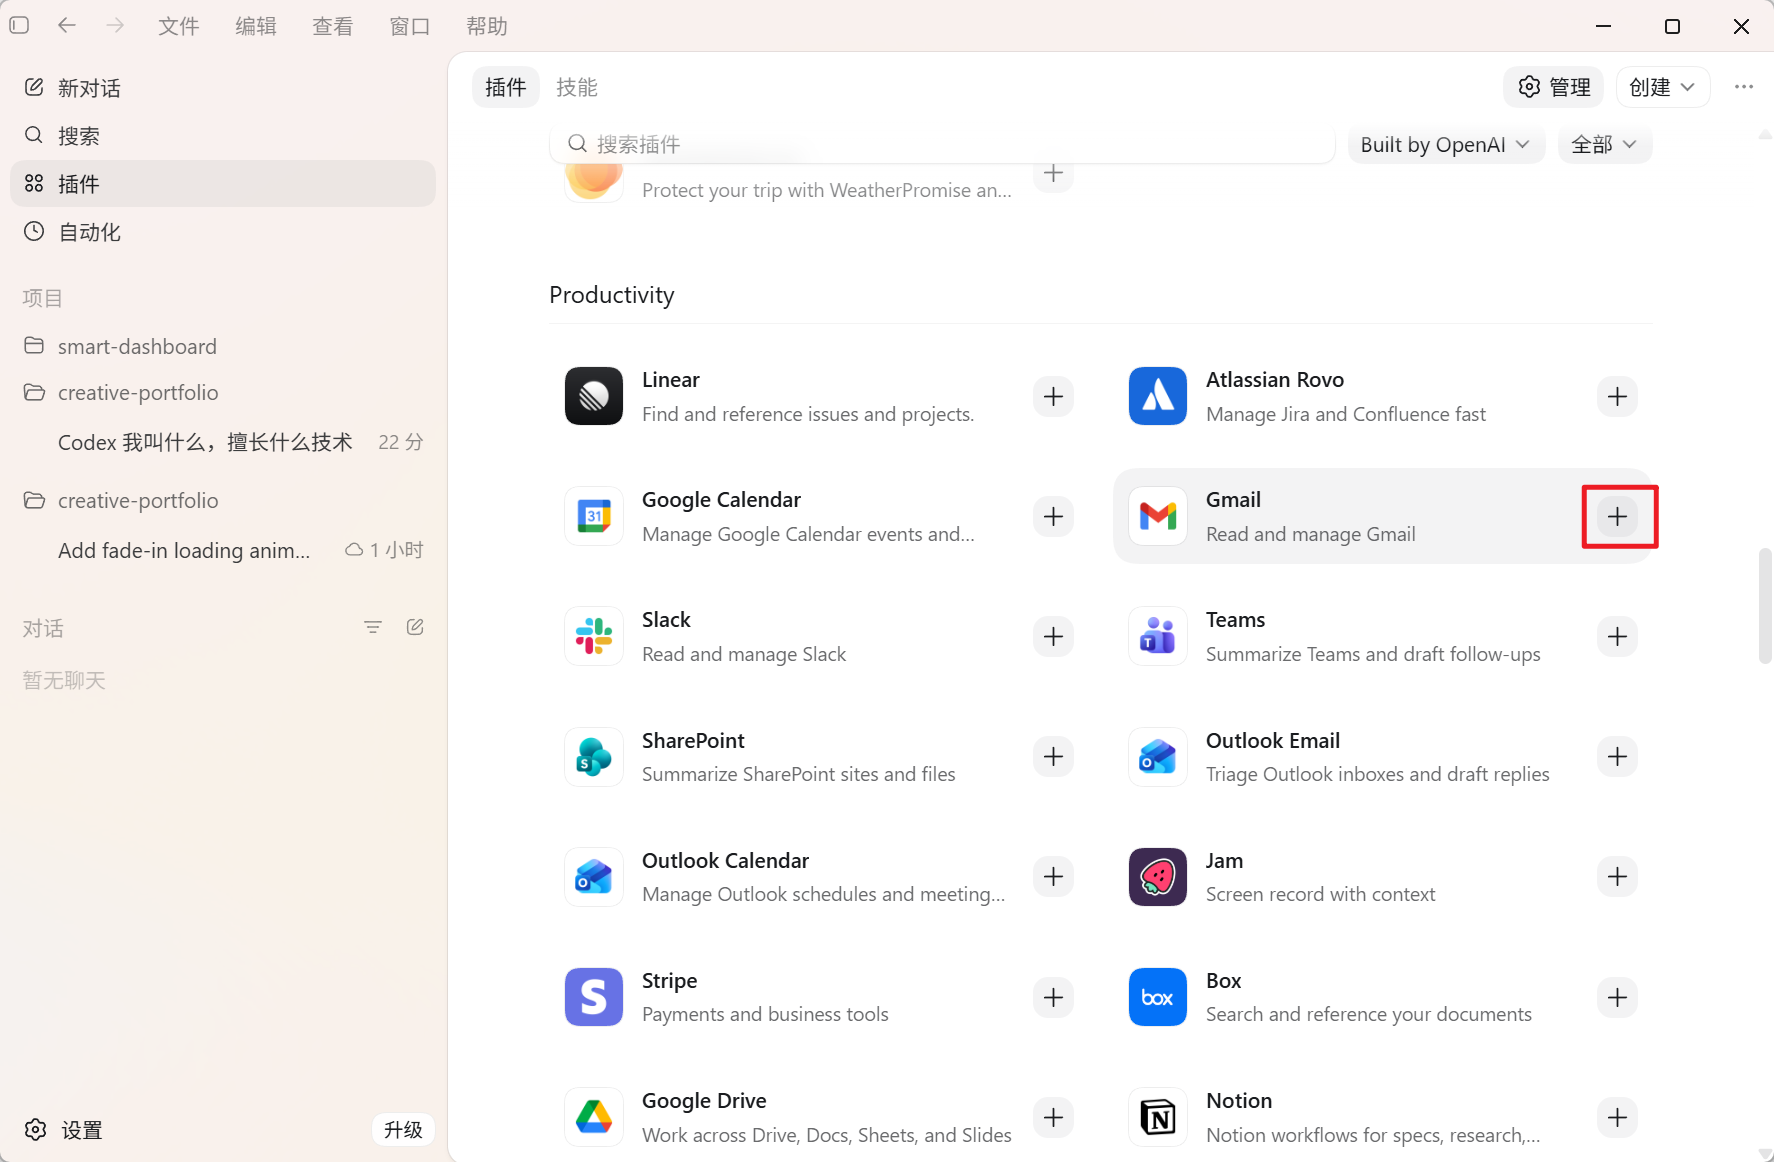Add the Outlook Email plugin
Image resolution: width=1774 pixels, height=1162 pixels.
pos(1617,757)
